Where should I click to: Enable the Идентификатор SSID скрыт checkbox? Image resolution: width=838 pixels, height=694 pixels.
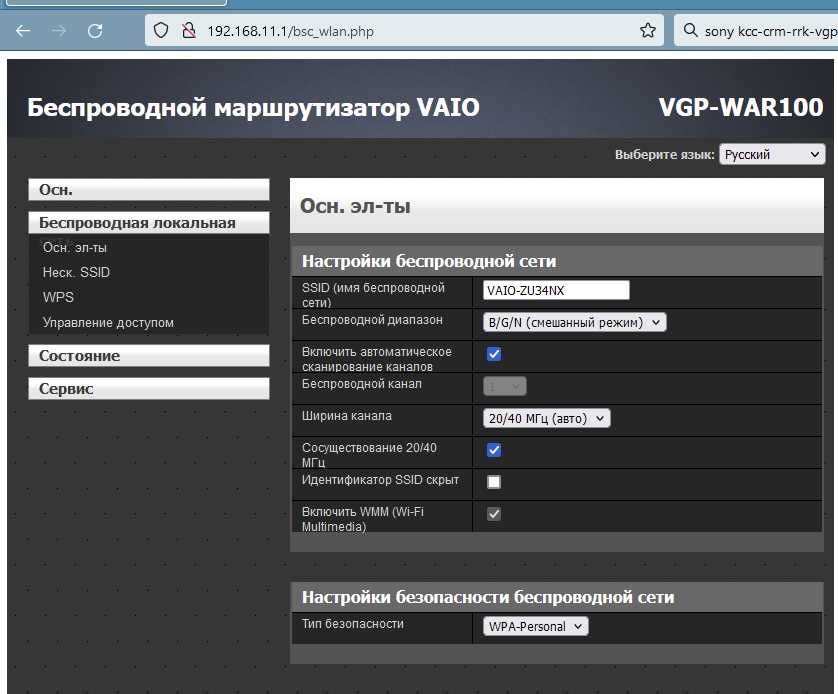click(x=494, y=482)
